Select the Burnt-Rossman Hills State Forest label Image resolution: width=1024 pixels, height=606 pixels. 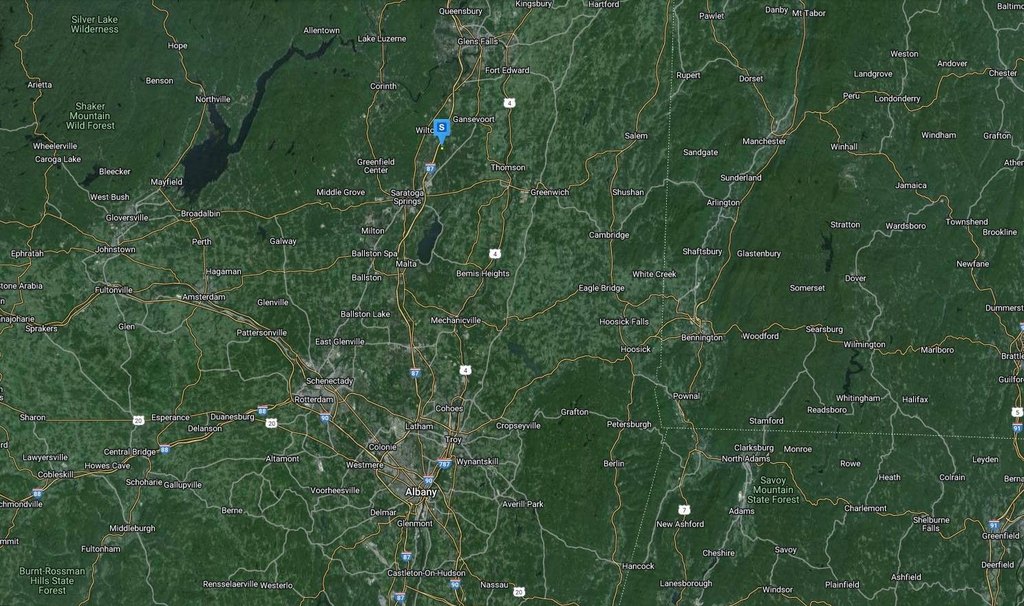click(52, 581)
